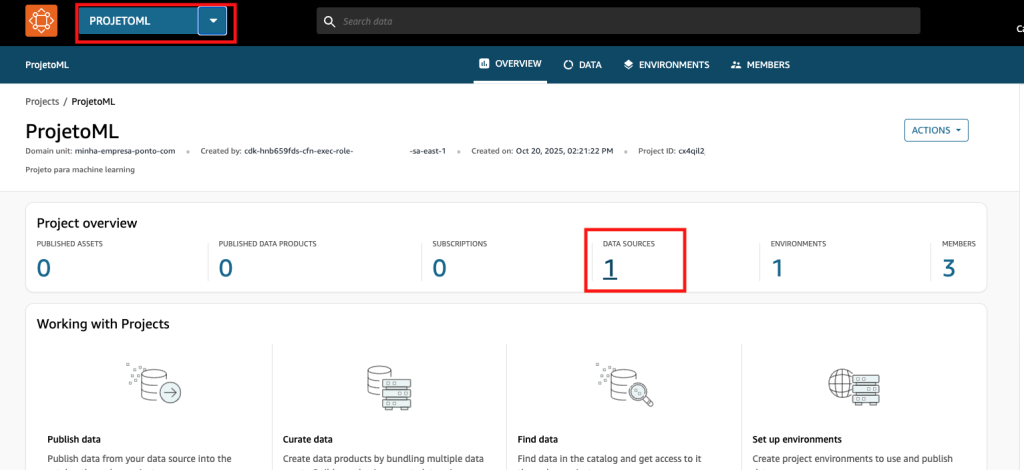Open the ACTIONS dropdown menu
Screen dimensions: 1024x470
(935, 130)
